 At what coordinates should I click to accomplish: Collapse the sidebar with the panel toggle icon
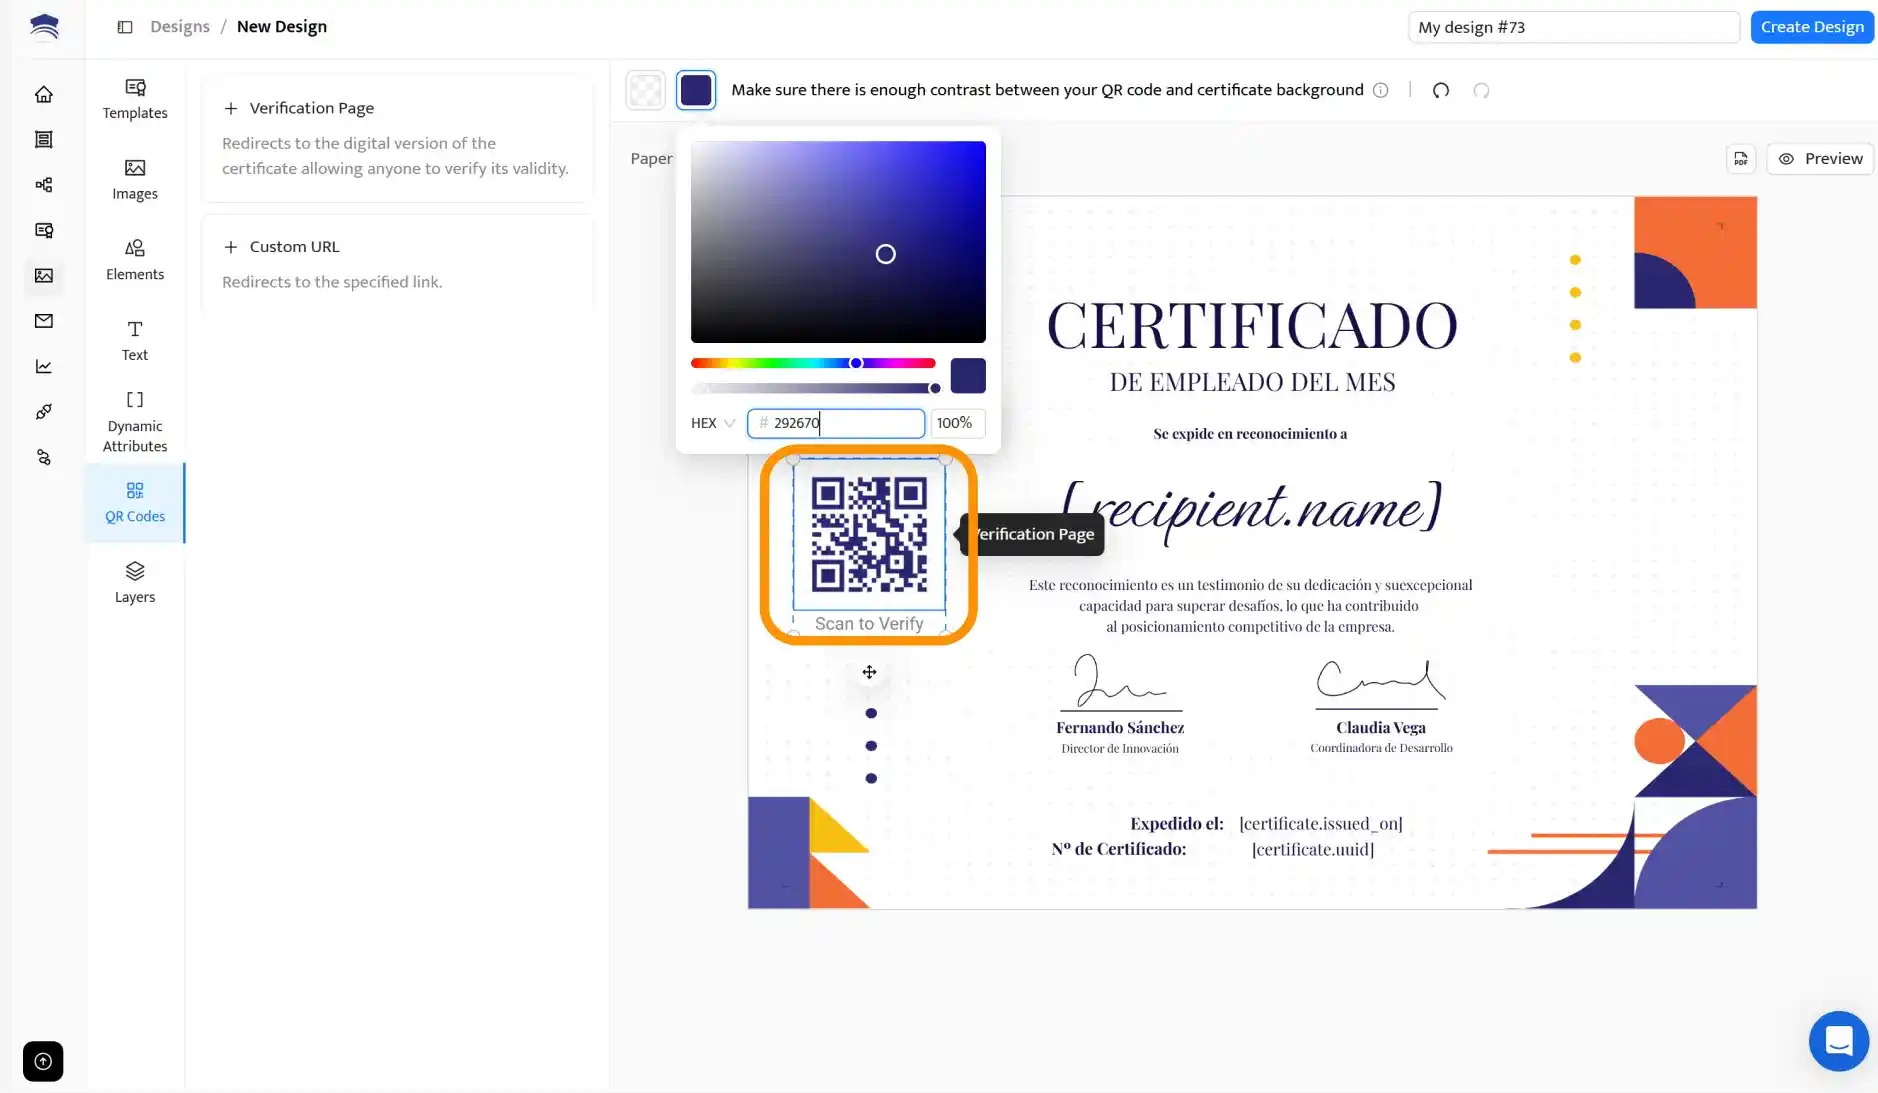pos(125,27)
